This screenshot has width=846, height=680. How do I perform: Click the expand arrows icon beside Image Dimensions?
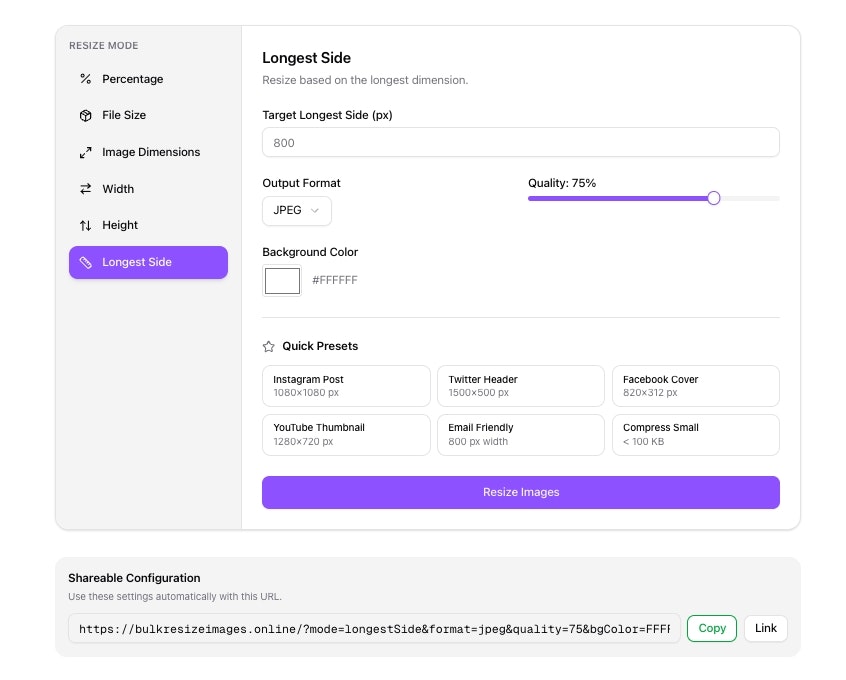(x=85, y=153)
